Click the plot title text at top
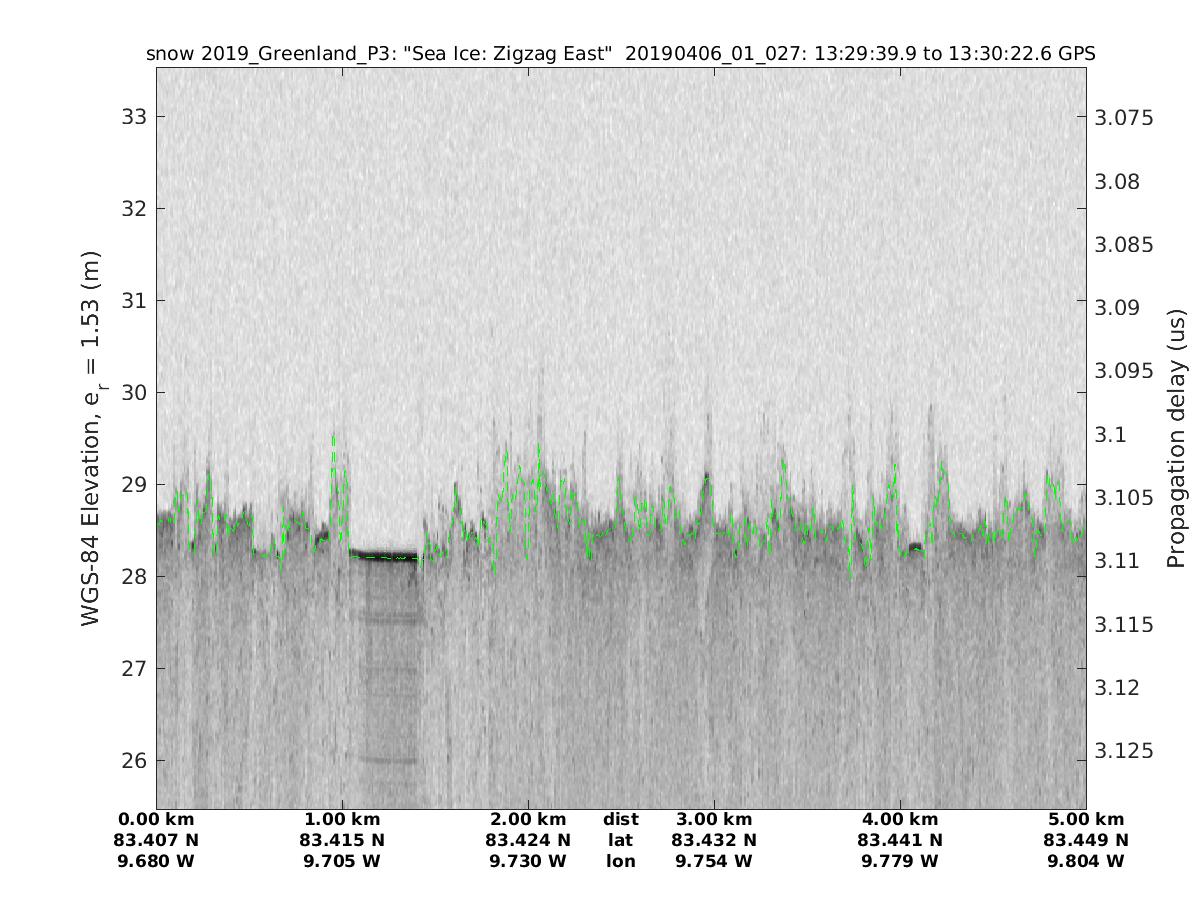This screenshot has height=900, width=1200. coord(620,54)
